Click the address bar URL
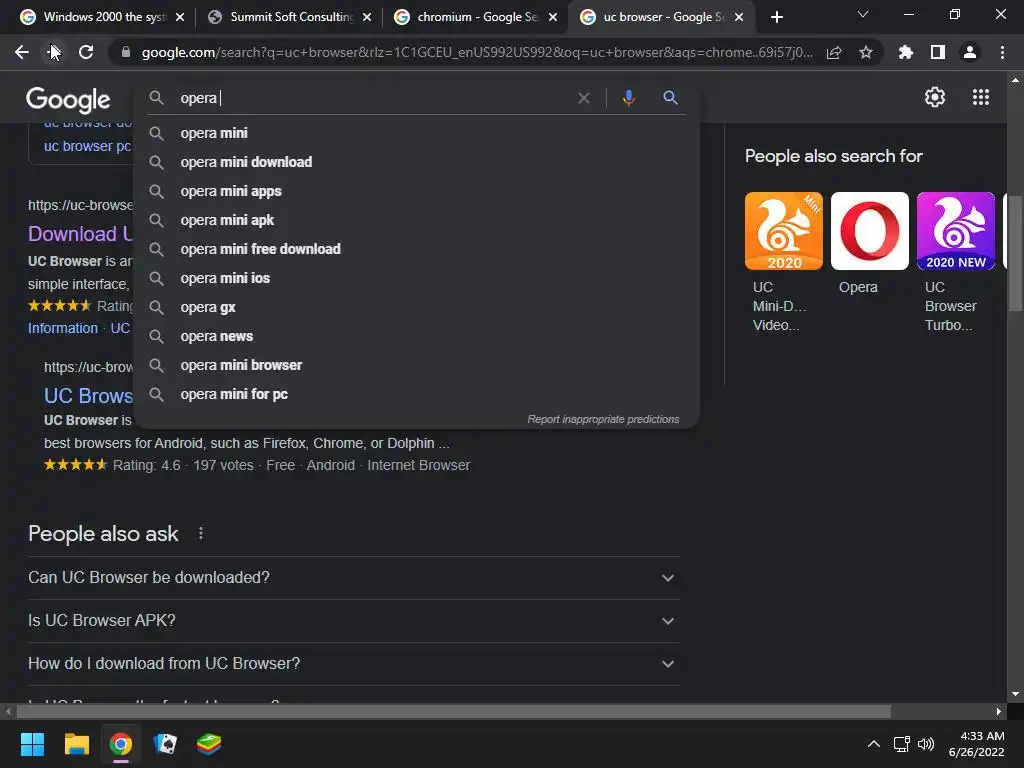This screenshot has height=768, width=1024. coord(477,52)
